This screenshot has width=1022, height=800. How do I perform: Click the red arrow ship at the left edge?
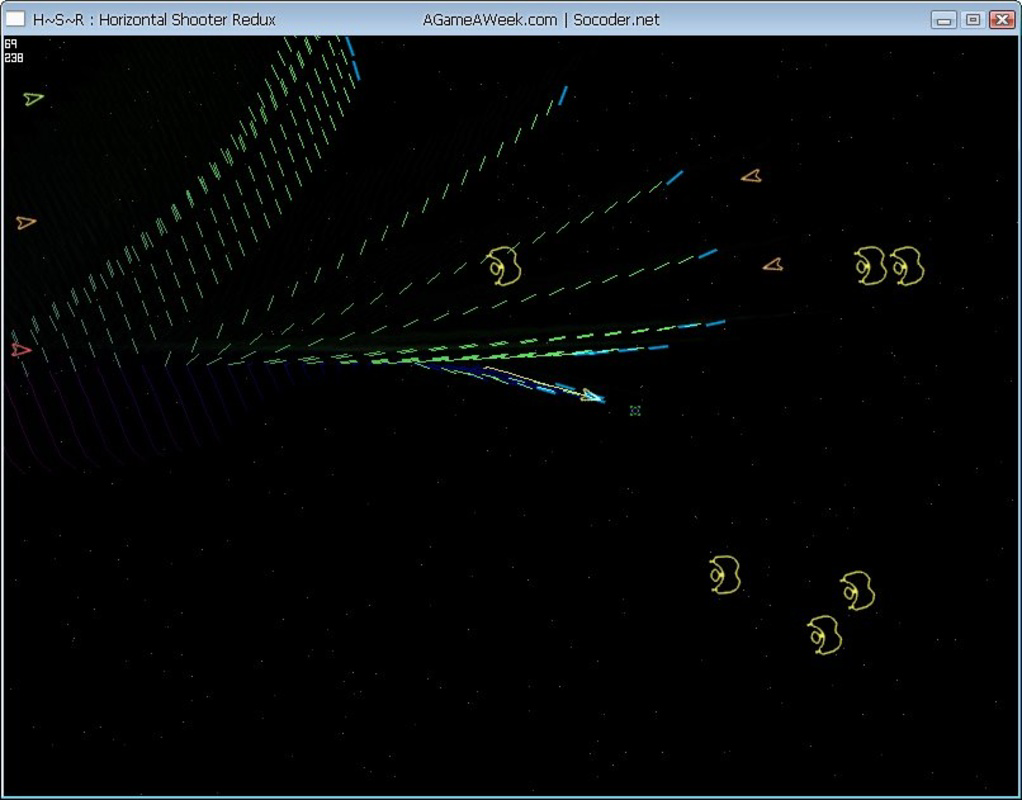(21, 350)
